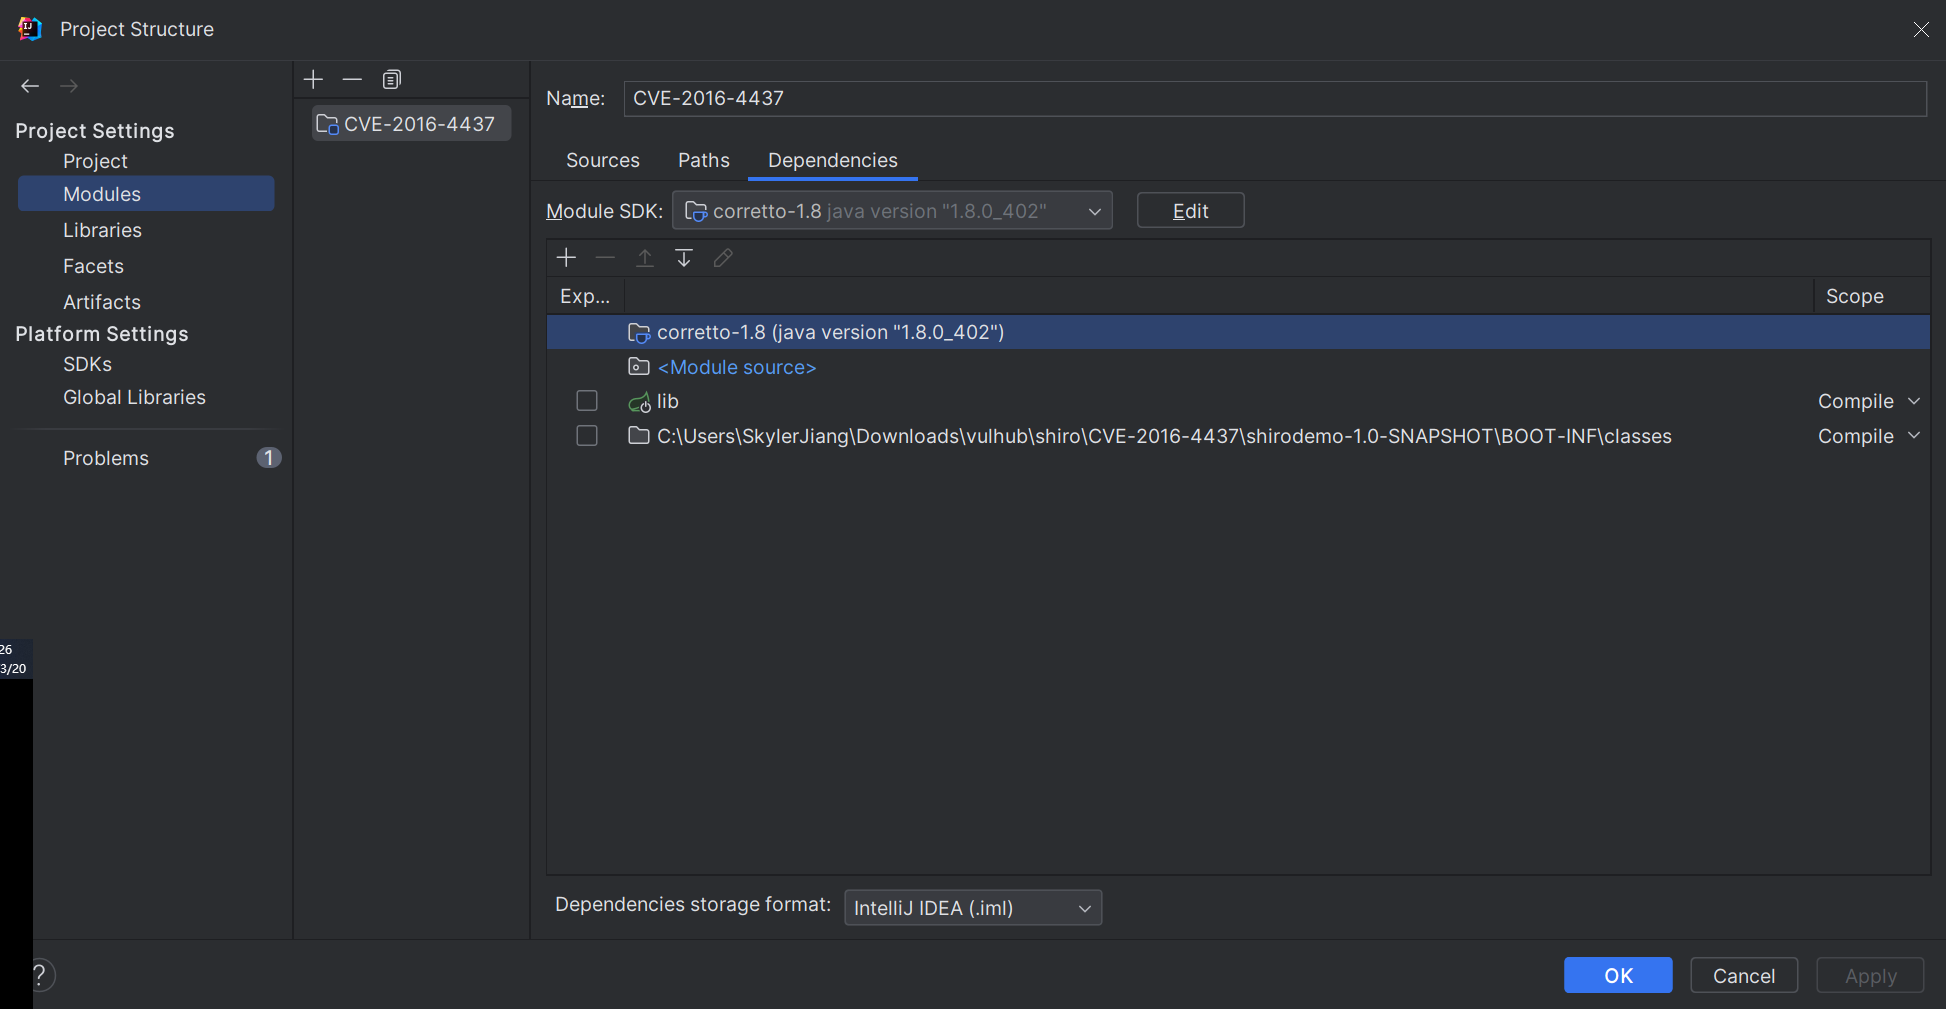Click the lib library icon
This screenshot has height=1009, width=1946.
pyautogui.click(x=639, y=402)
